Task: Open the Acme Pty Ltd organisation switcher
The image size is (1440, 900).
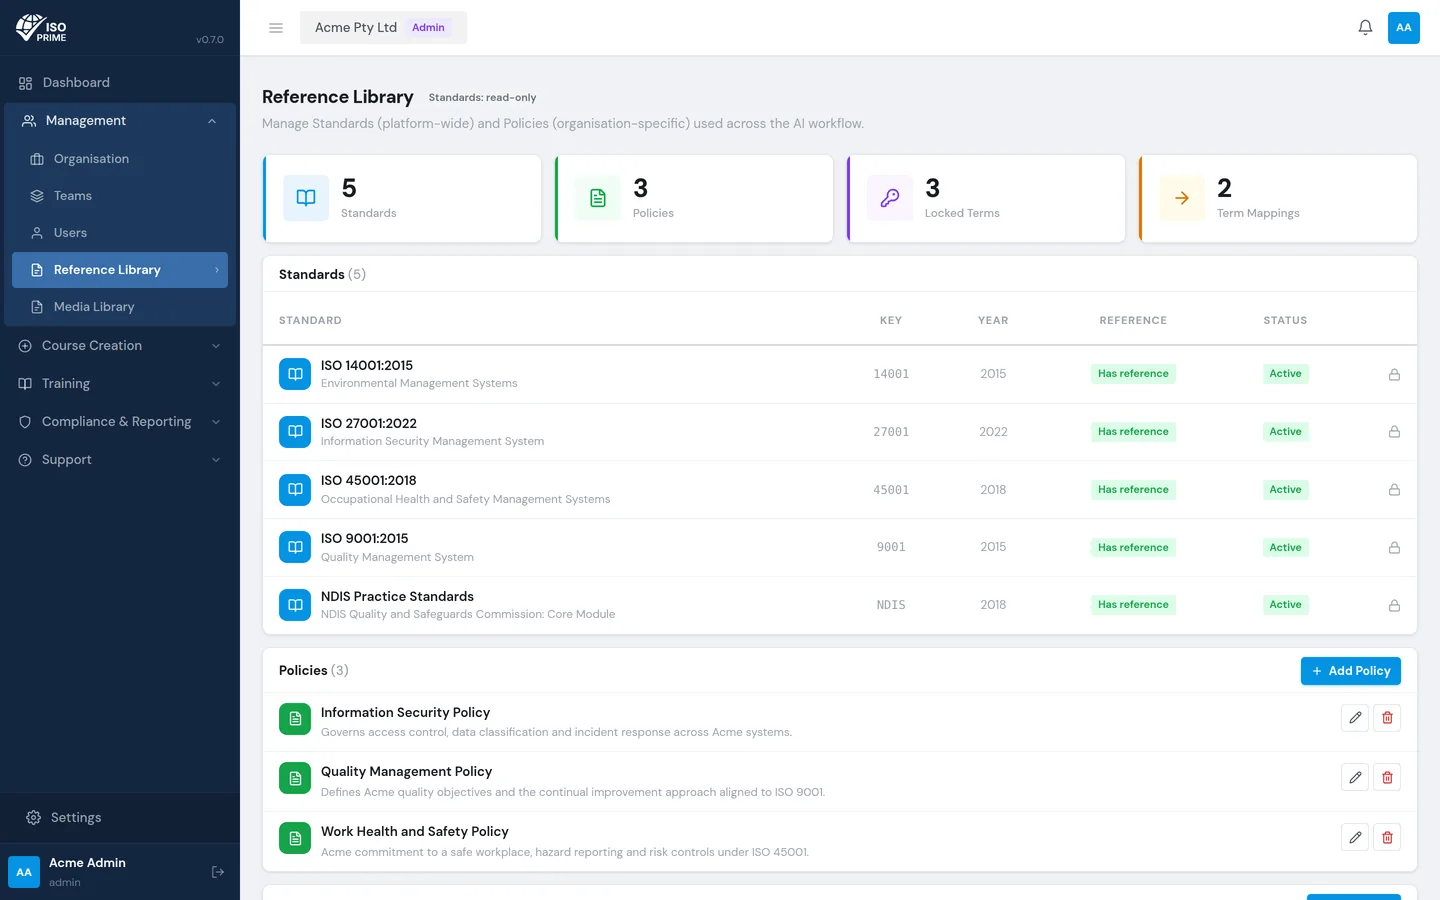Action: [383, 28]
